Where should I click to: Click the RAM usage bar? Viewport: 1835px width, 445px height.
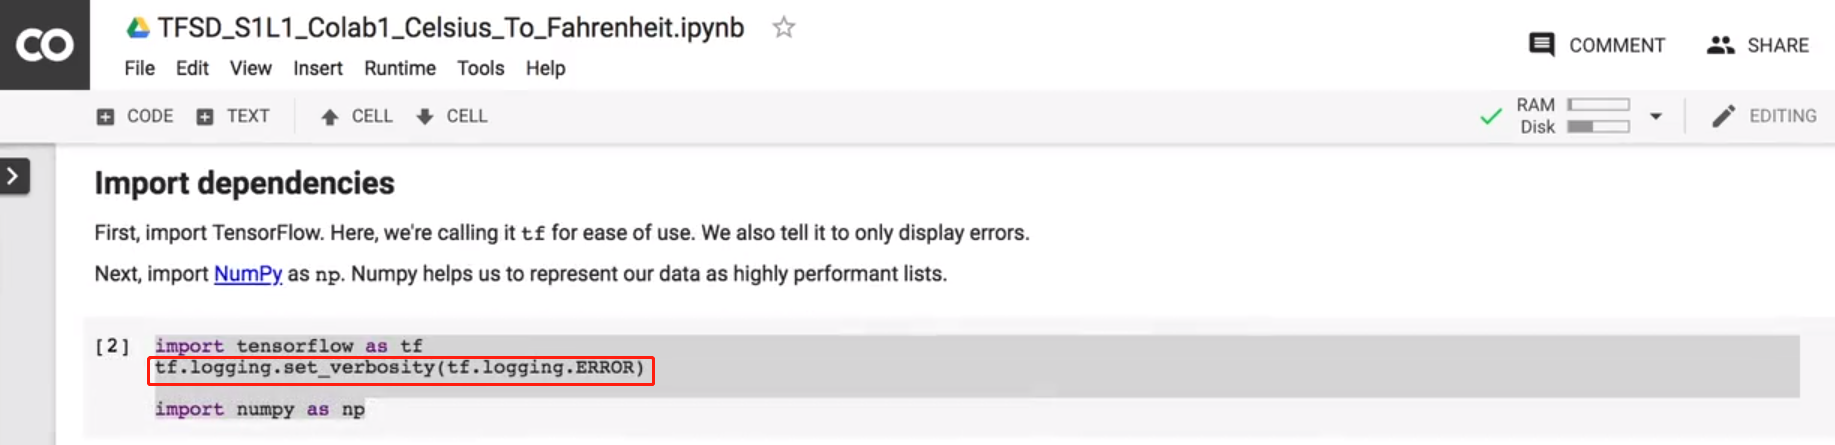(1598, 104)
